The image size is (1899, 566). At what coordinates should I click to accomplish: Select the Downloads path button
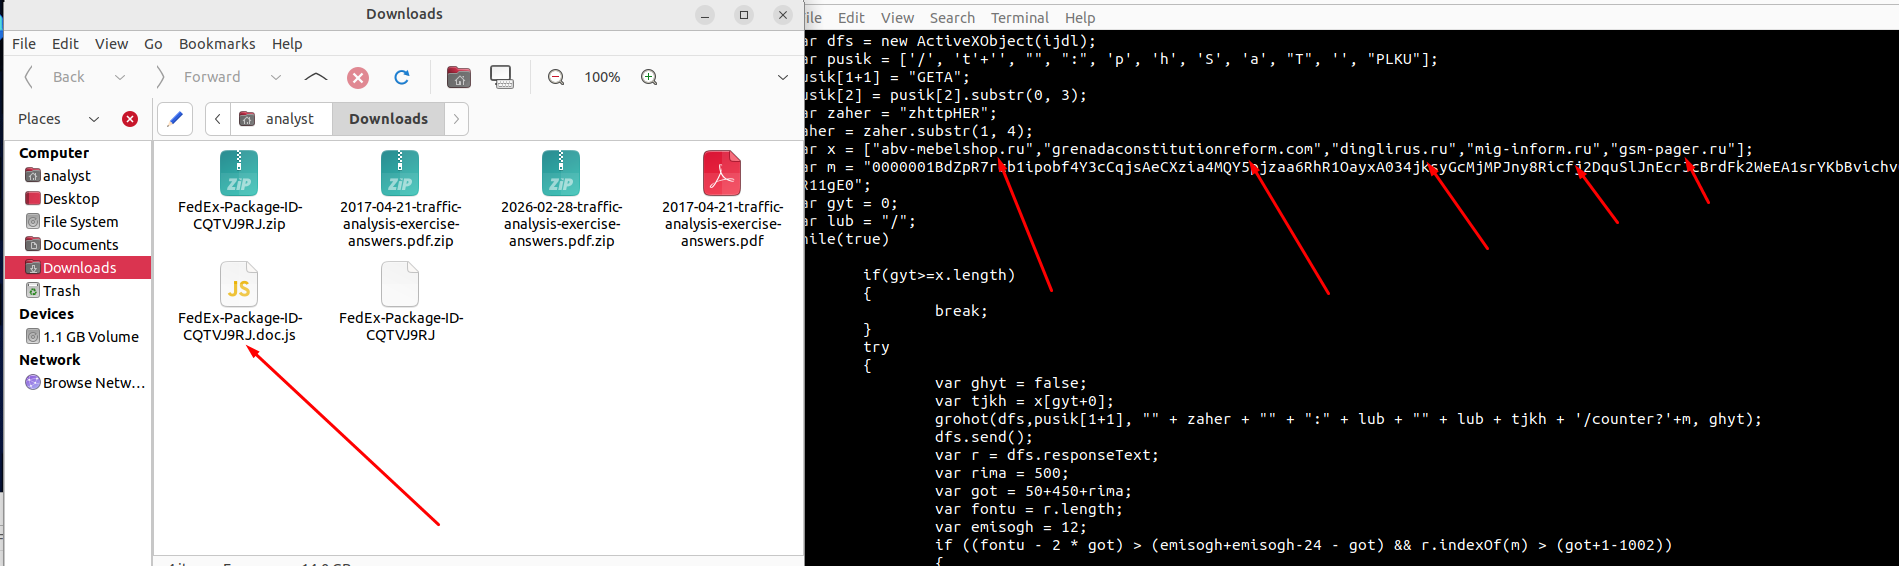(388, 119)
